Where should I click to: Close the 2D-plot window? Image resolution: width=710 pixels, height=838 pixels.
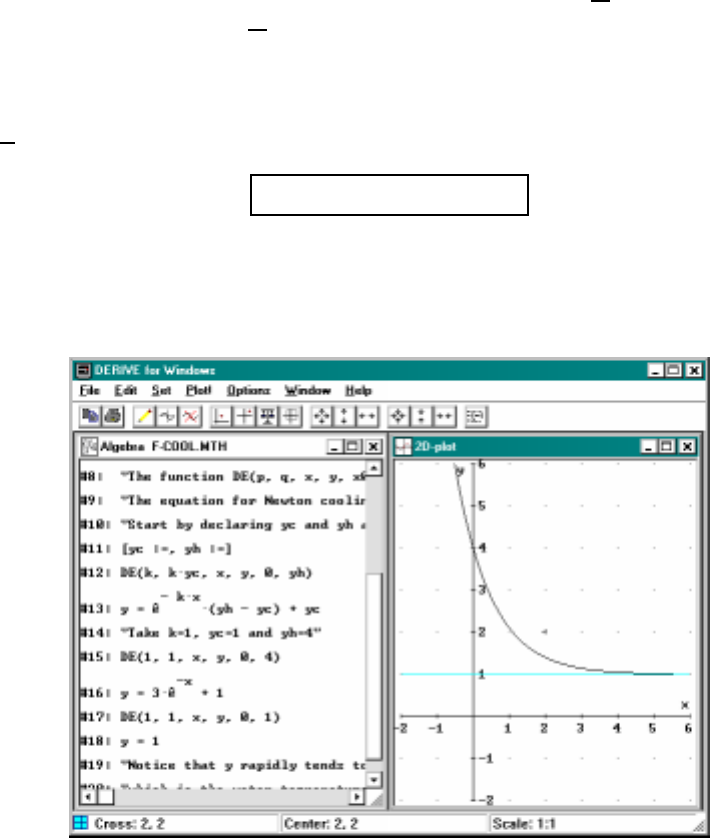click(688, 446)
